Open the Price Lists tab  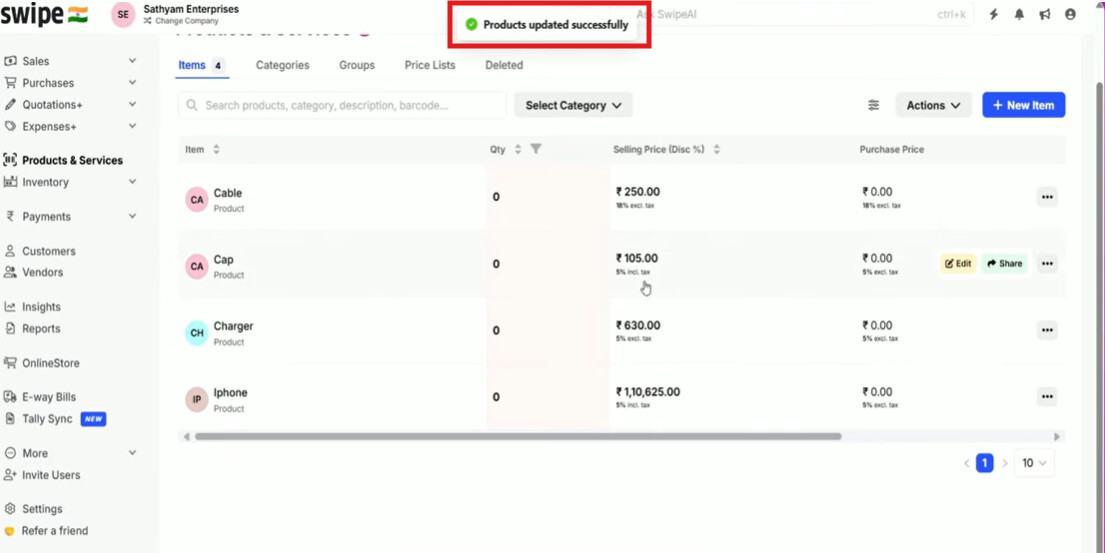pyautogui.click(x=430, y=65)
